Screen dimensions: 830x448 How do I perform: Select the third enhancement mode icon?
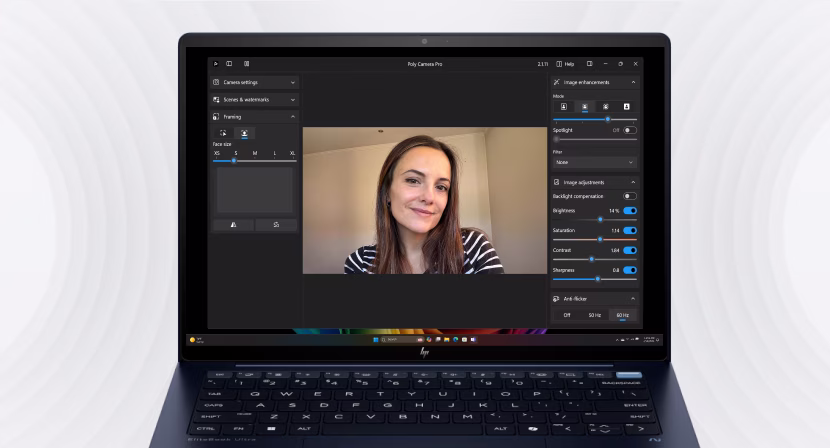click(x=605, y=106)
